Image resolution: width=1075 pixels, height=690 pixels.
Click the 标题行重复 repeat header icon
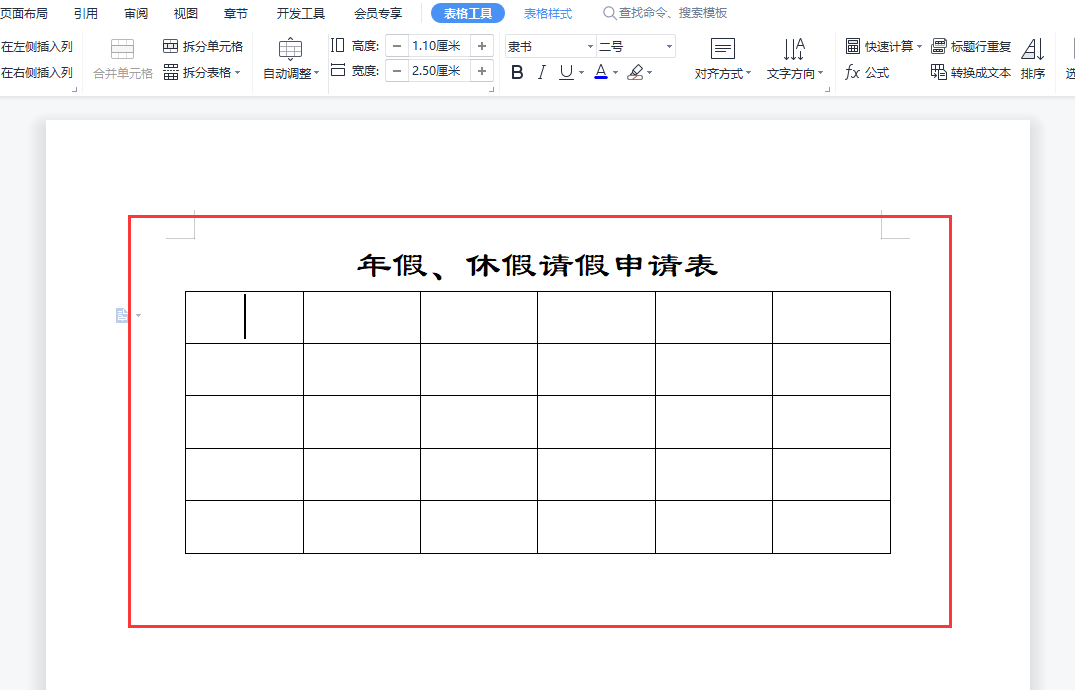(x=971, y=44)
